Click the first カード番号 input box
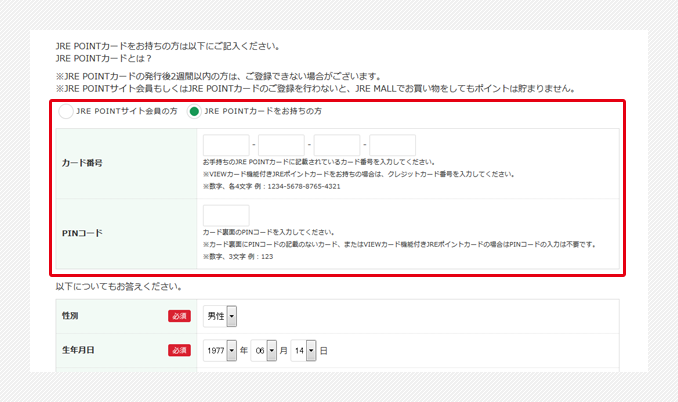Viewport: 678px width, 402px height. coord(226,145)
